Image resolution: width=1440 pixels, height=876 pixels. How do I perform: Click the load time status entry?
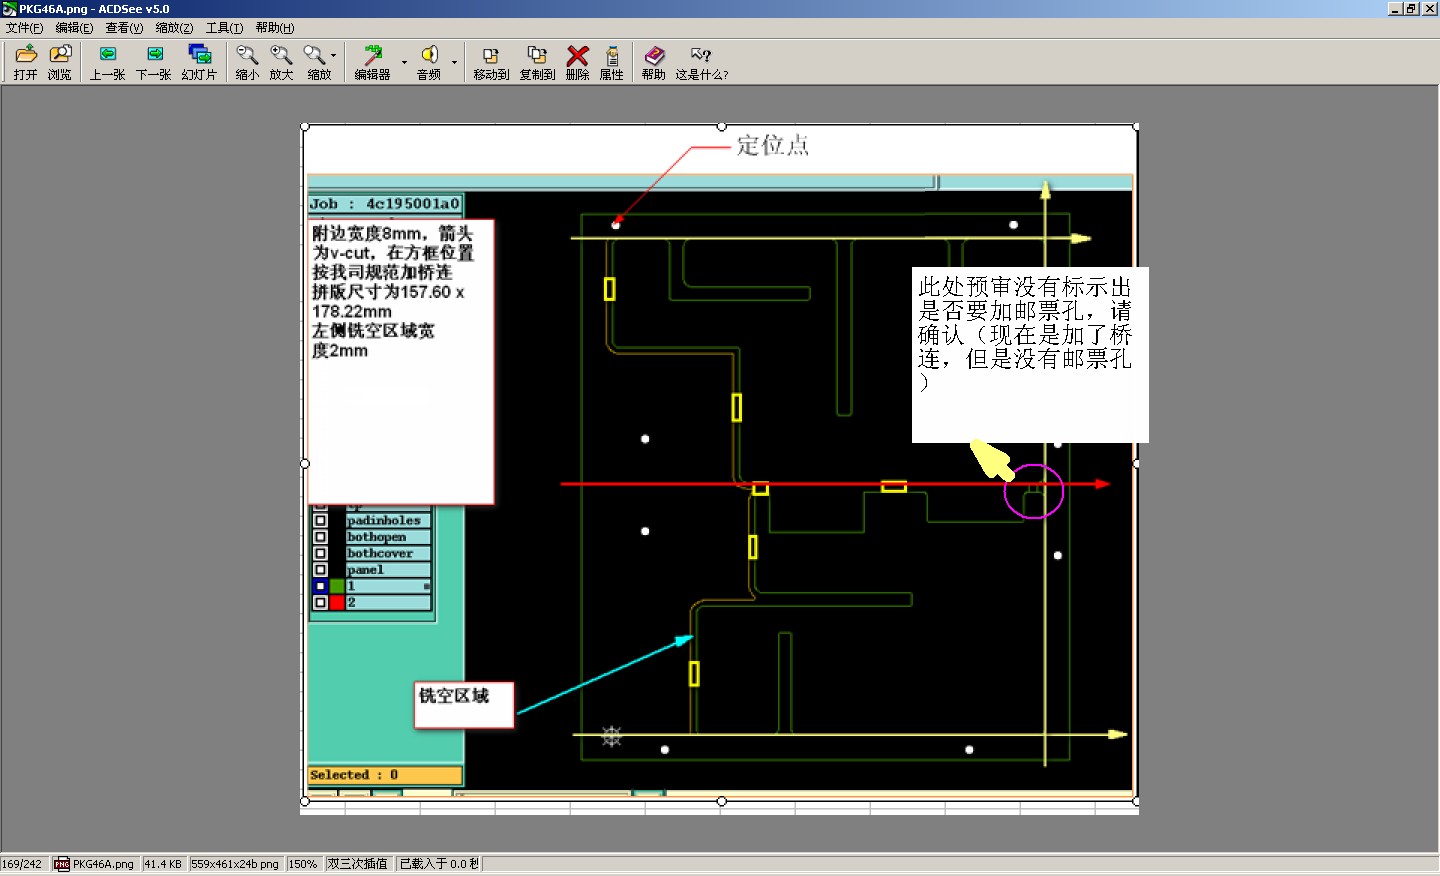click(439, 864)
